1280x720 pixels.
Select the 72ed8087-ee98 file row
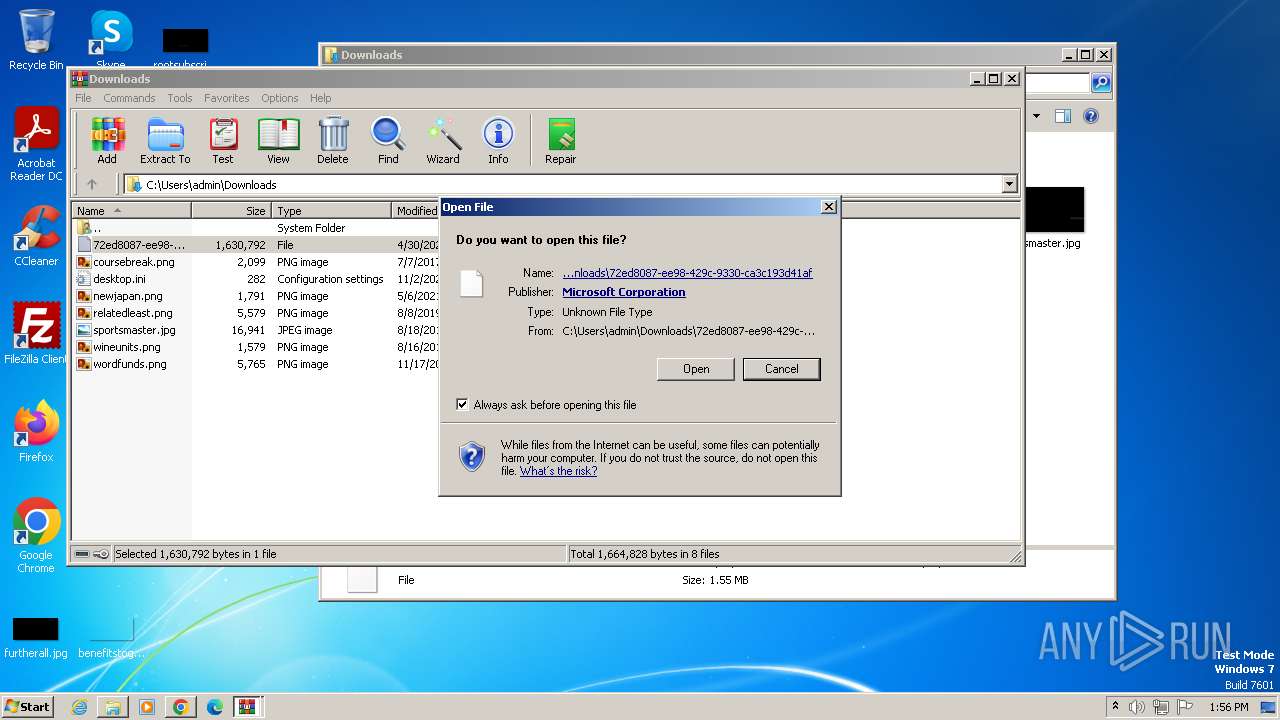[x=256, y=245]
